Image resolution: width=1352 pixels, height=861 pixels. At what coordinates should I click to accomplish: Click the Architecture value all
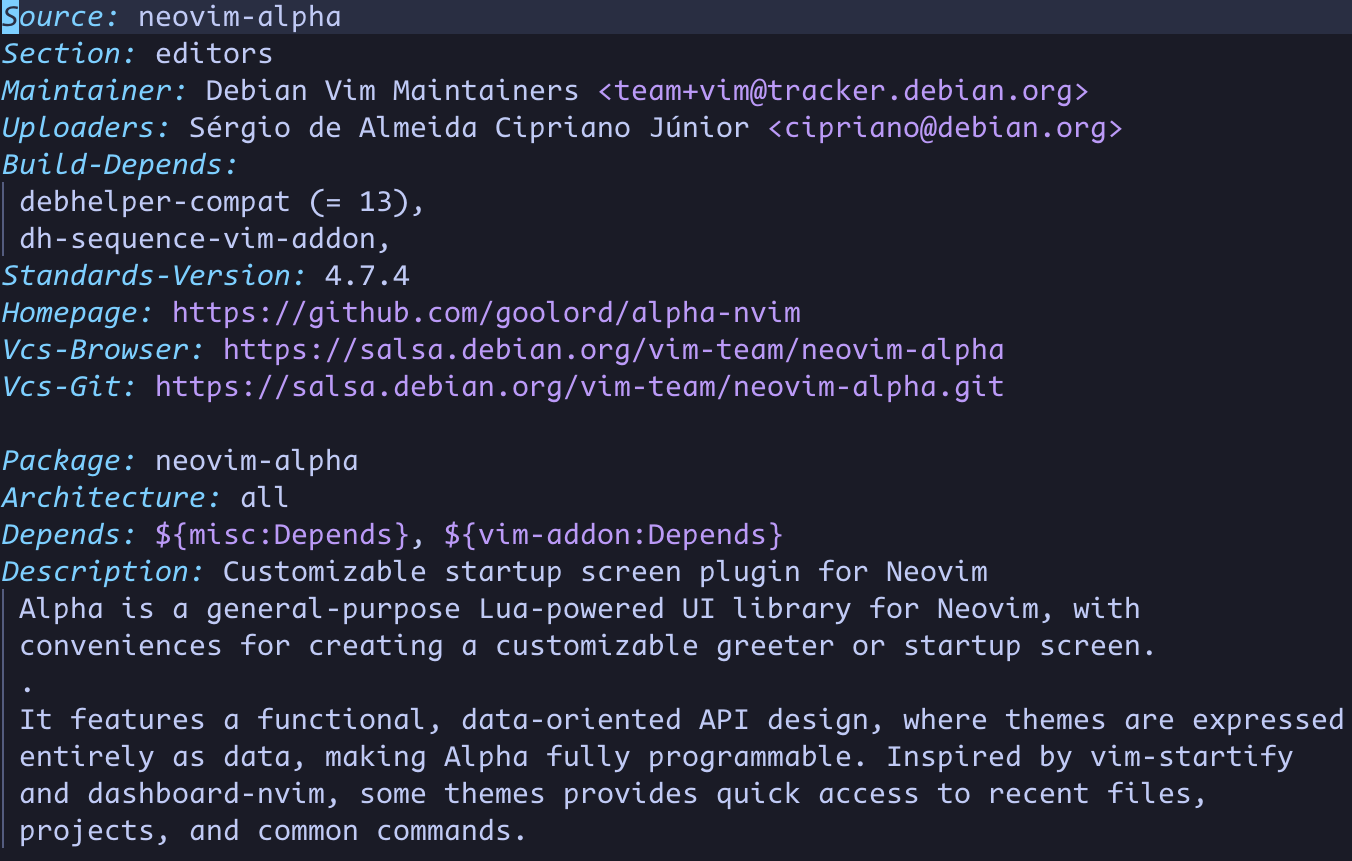click(264, 498)
